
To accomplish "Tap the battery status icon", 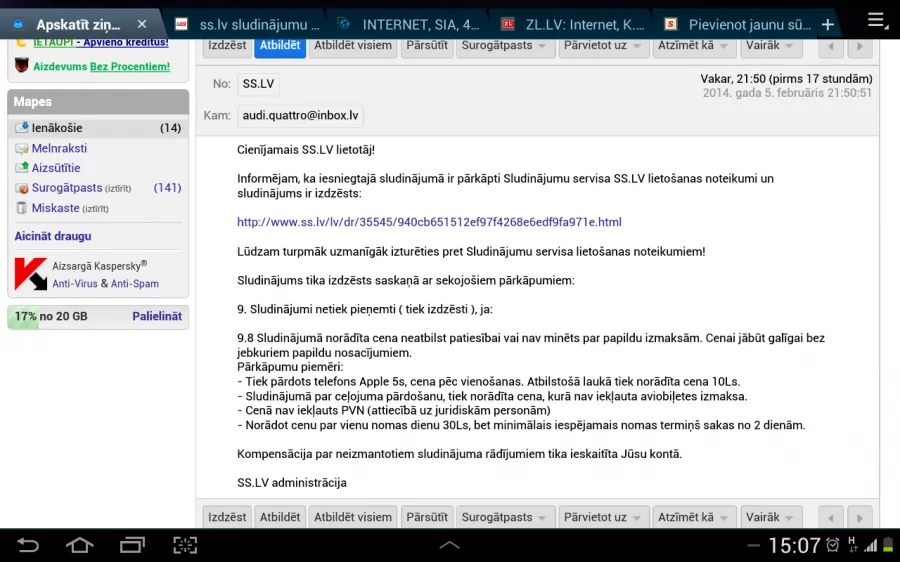I will click(888, 545).
